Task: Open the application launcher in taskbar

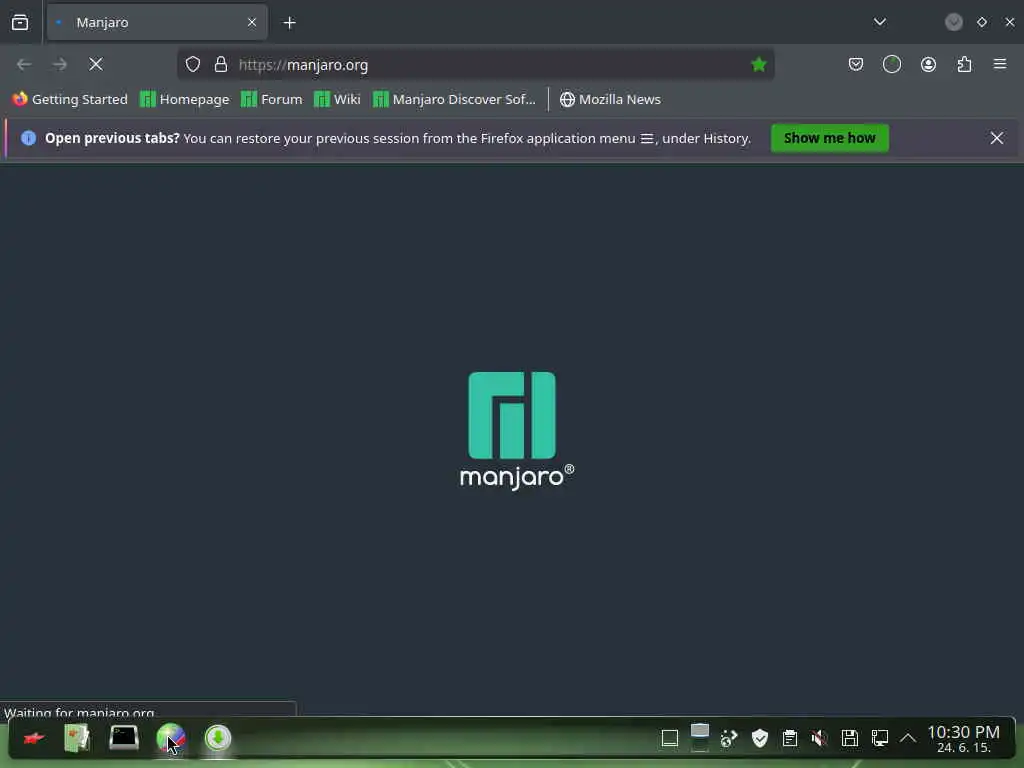Action: point(33,739)
